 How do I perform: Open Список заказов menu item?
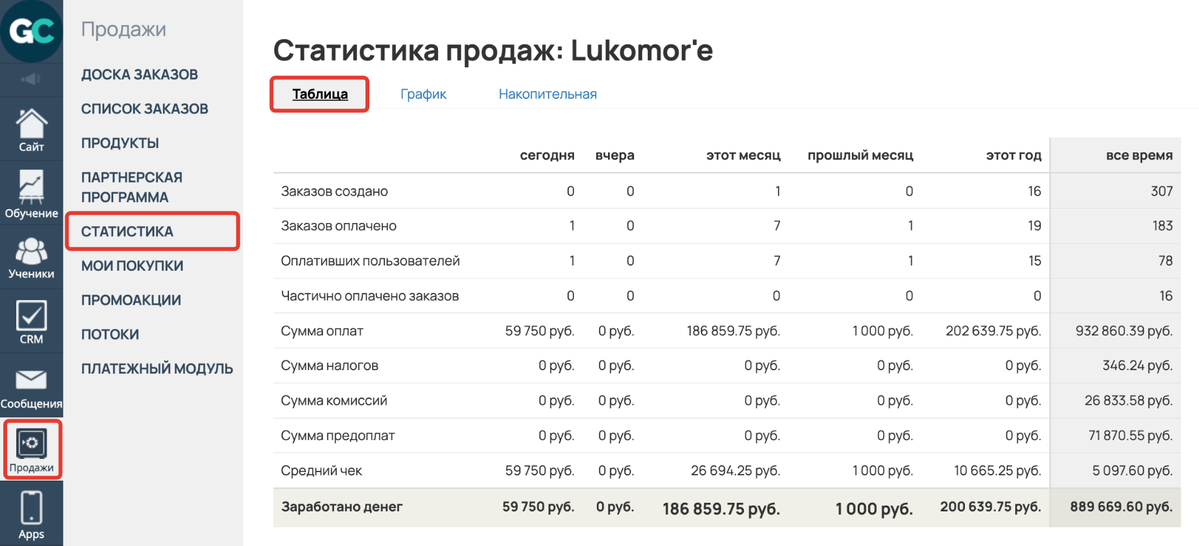145,109
